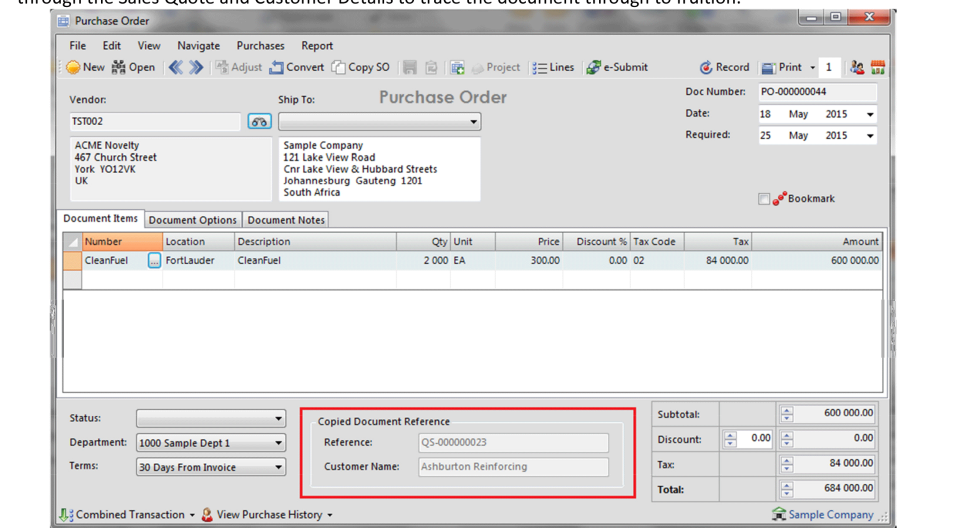Click the 2 000 quantity cell
Viewport: 960px width, 528px height.
click(423, 261)
